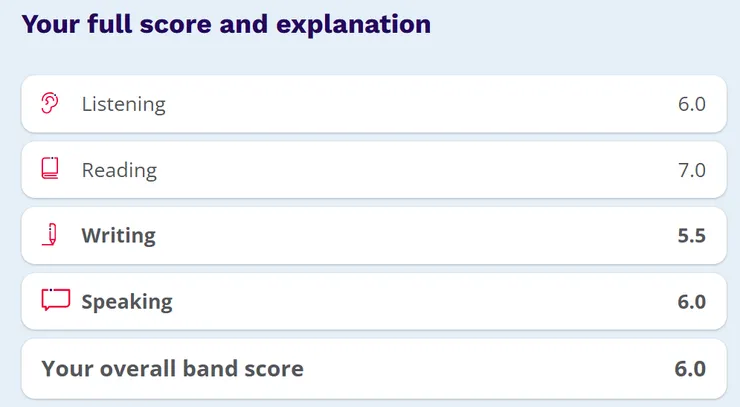The width and height of the screenshot is (740, 407).
Task: Select the Reading label text
Action: click(x=119, y=170)
